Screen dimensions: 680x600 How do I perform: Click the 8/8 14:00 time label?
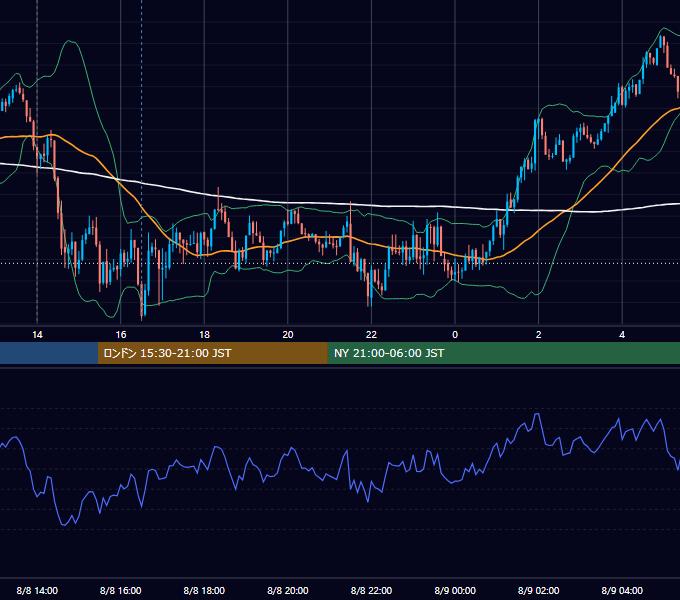pyautogui.click(x=37, y=590)
